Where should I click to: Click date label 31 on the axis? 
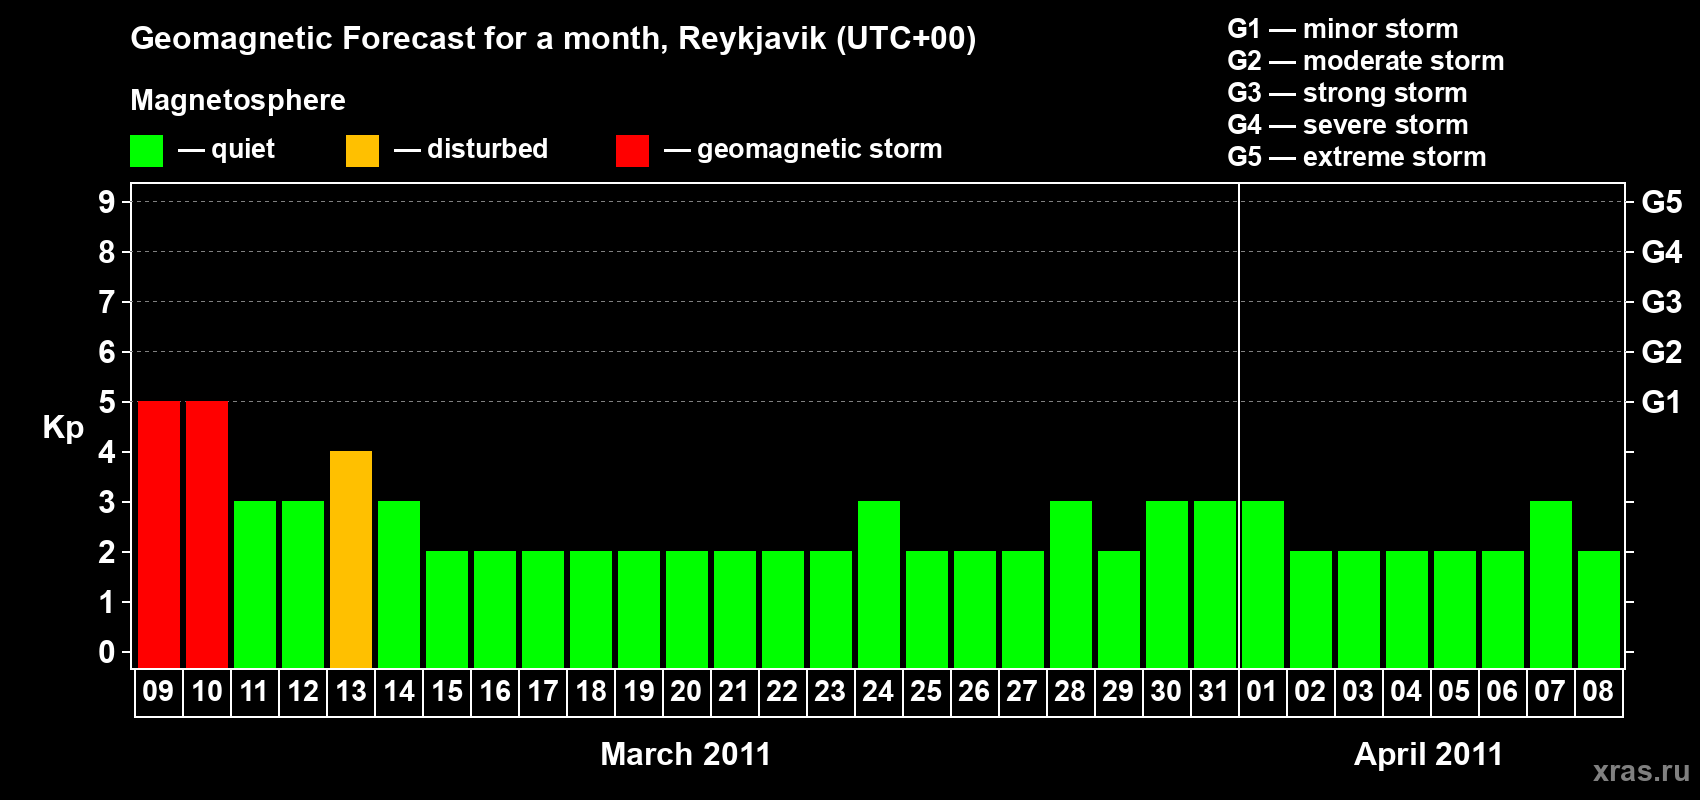1214,691
